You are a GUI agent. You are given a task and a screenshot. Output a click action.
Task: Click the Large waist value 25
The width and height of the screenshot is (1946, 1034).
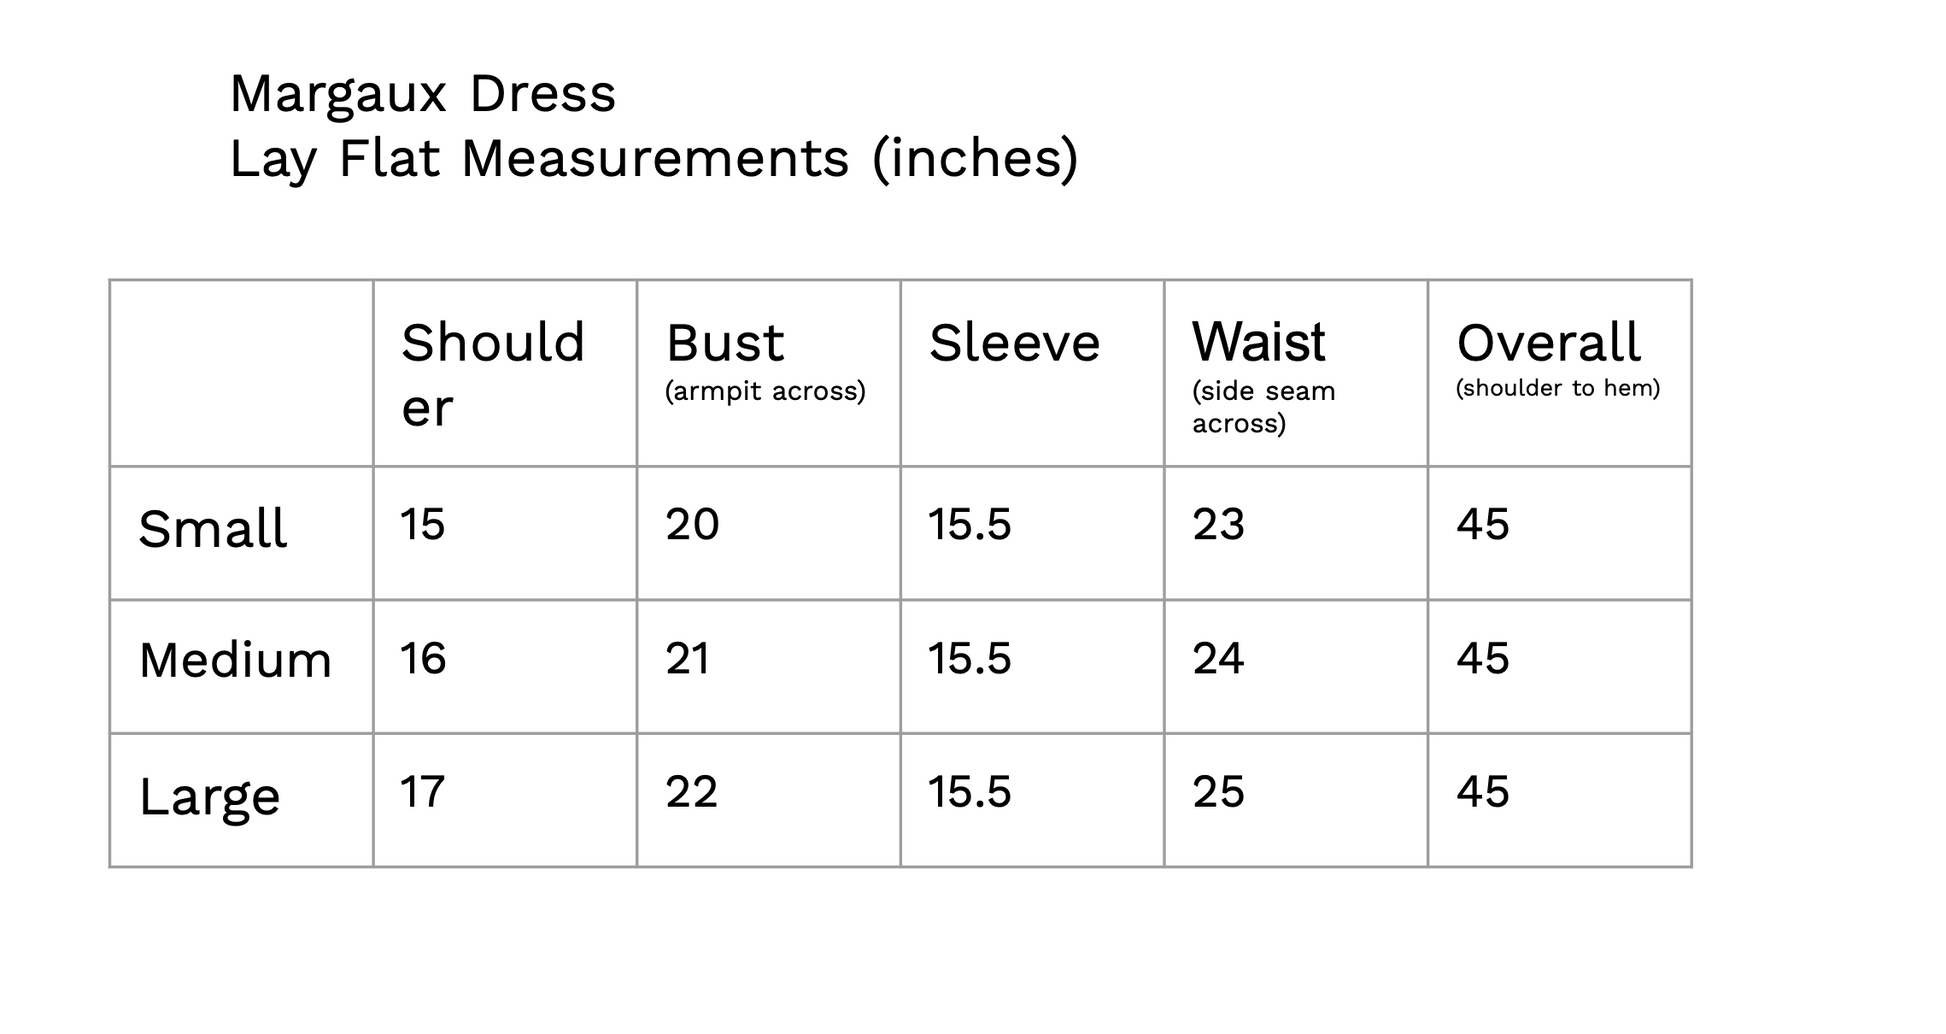coord(1218,792)
